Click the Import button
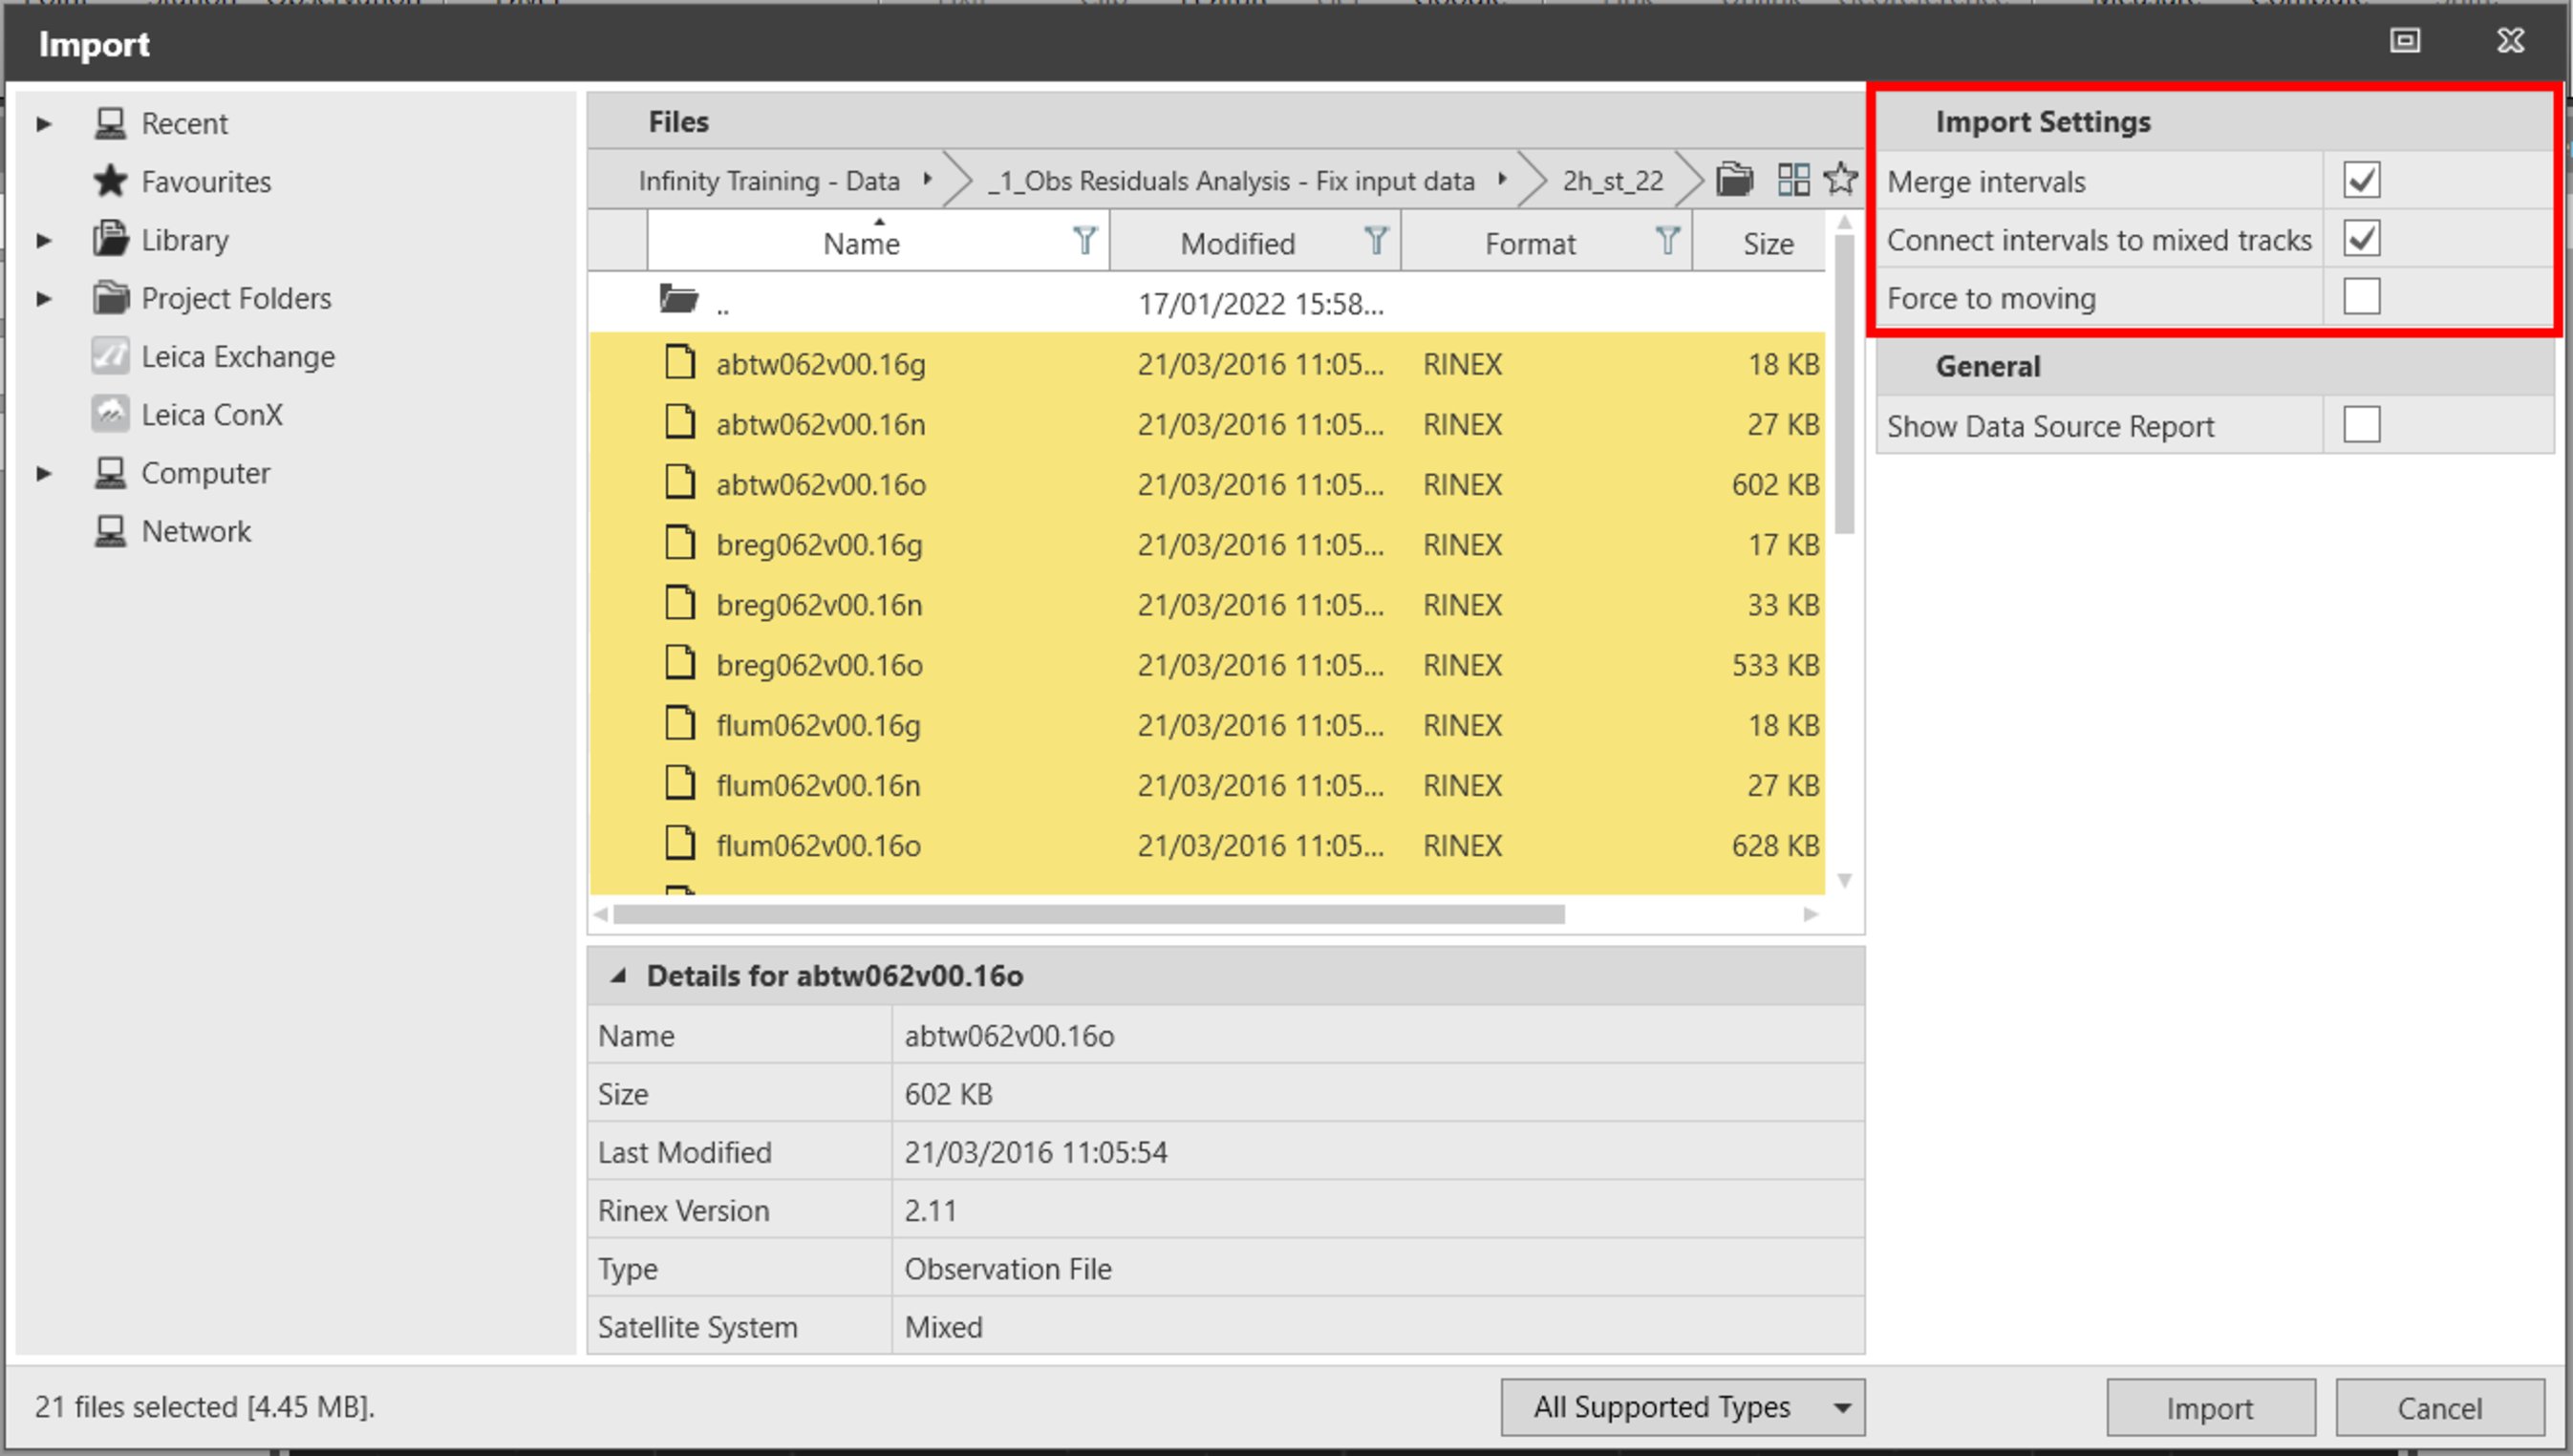This screenshot has height=1456, width=2573. tap(2210, 1407)
